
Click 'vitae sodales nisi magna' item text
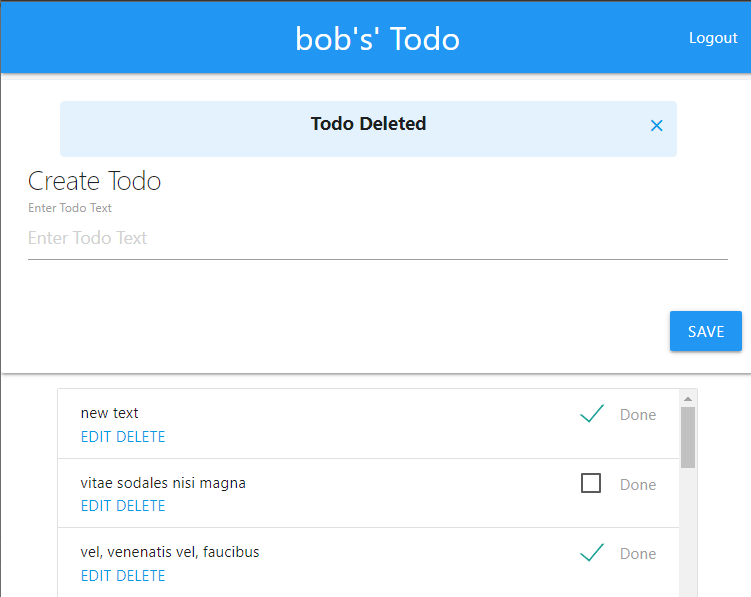pos(163,483)
